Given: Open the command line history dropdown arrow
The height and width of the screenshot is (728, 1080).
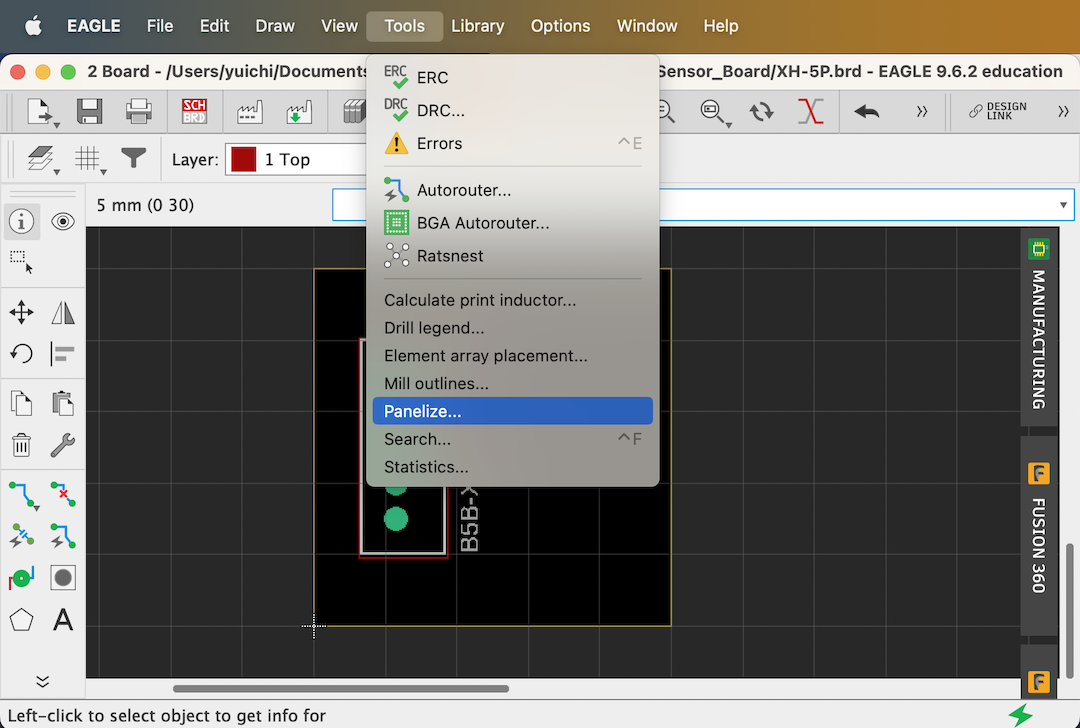Looking at the screenshot, I should click(x=1063, y=205).
